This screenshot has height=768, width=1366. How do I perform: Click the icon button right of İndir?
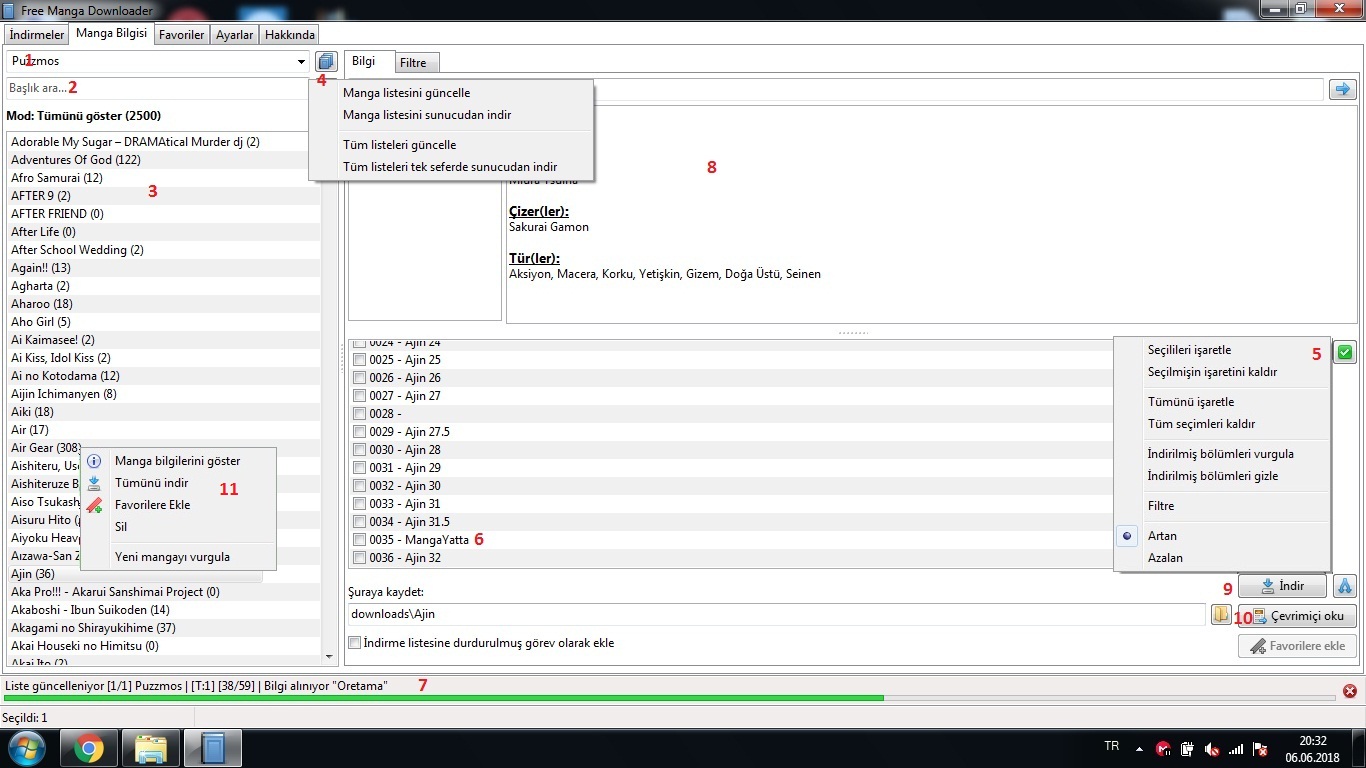pos(1345,586)
